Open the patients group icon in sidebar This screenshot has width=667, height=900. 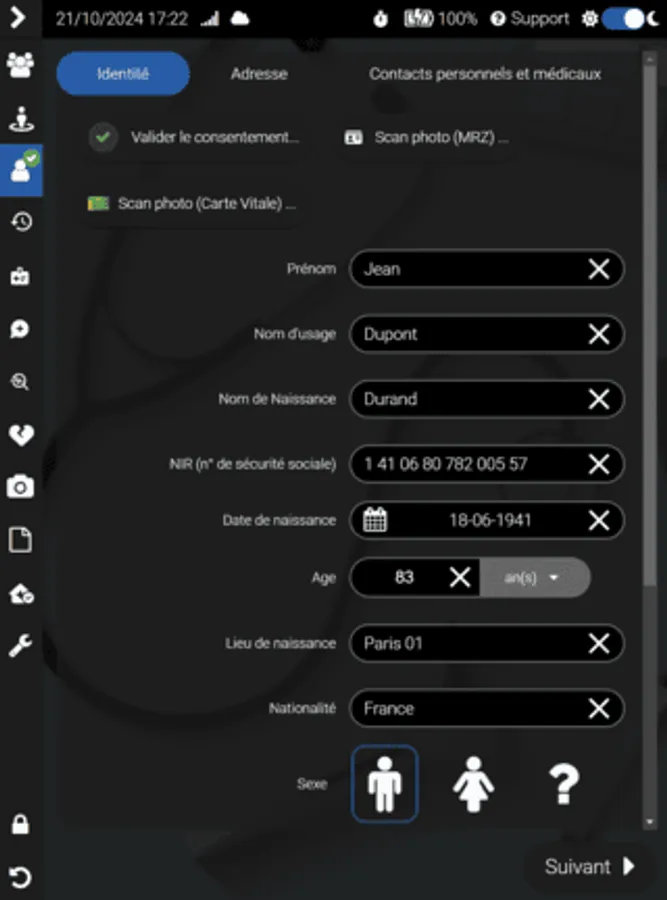tap(20, 64)
